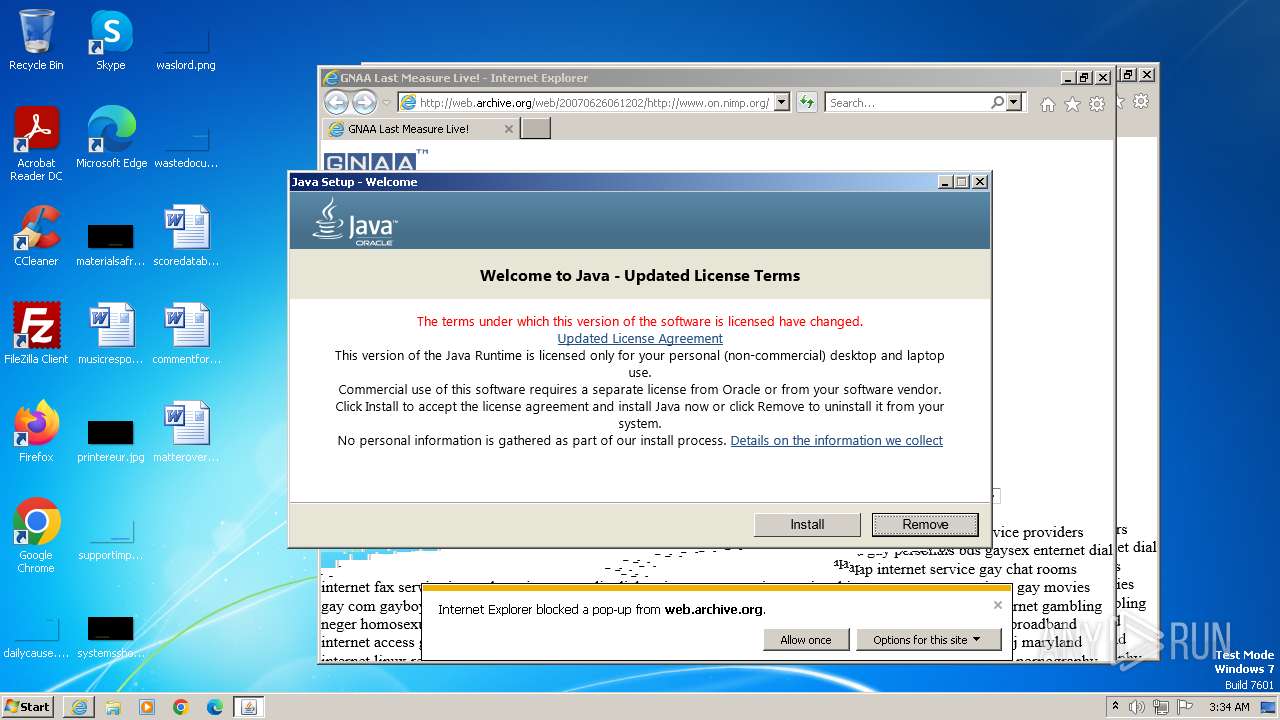Refresh the page in Internet Explorer
The image size is (1280, 720).
(807, 102)
